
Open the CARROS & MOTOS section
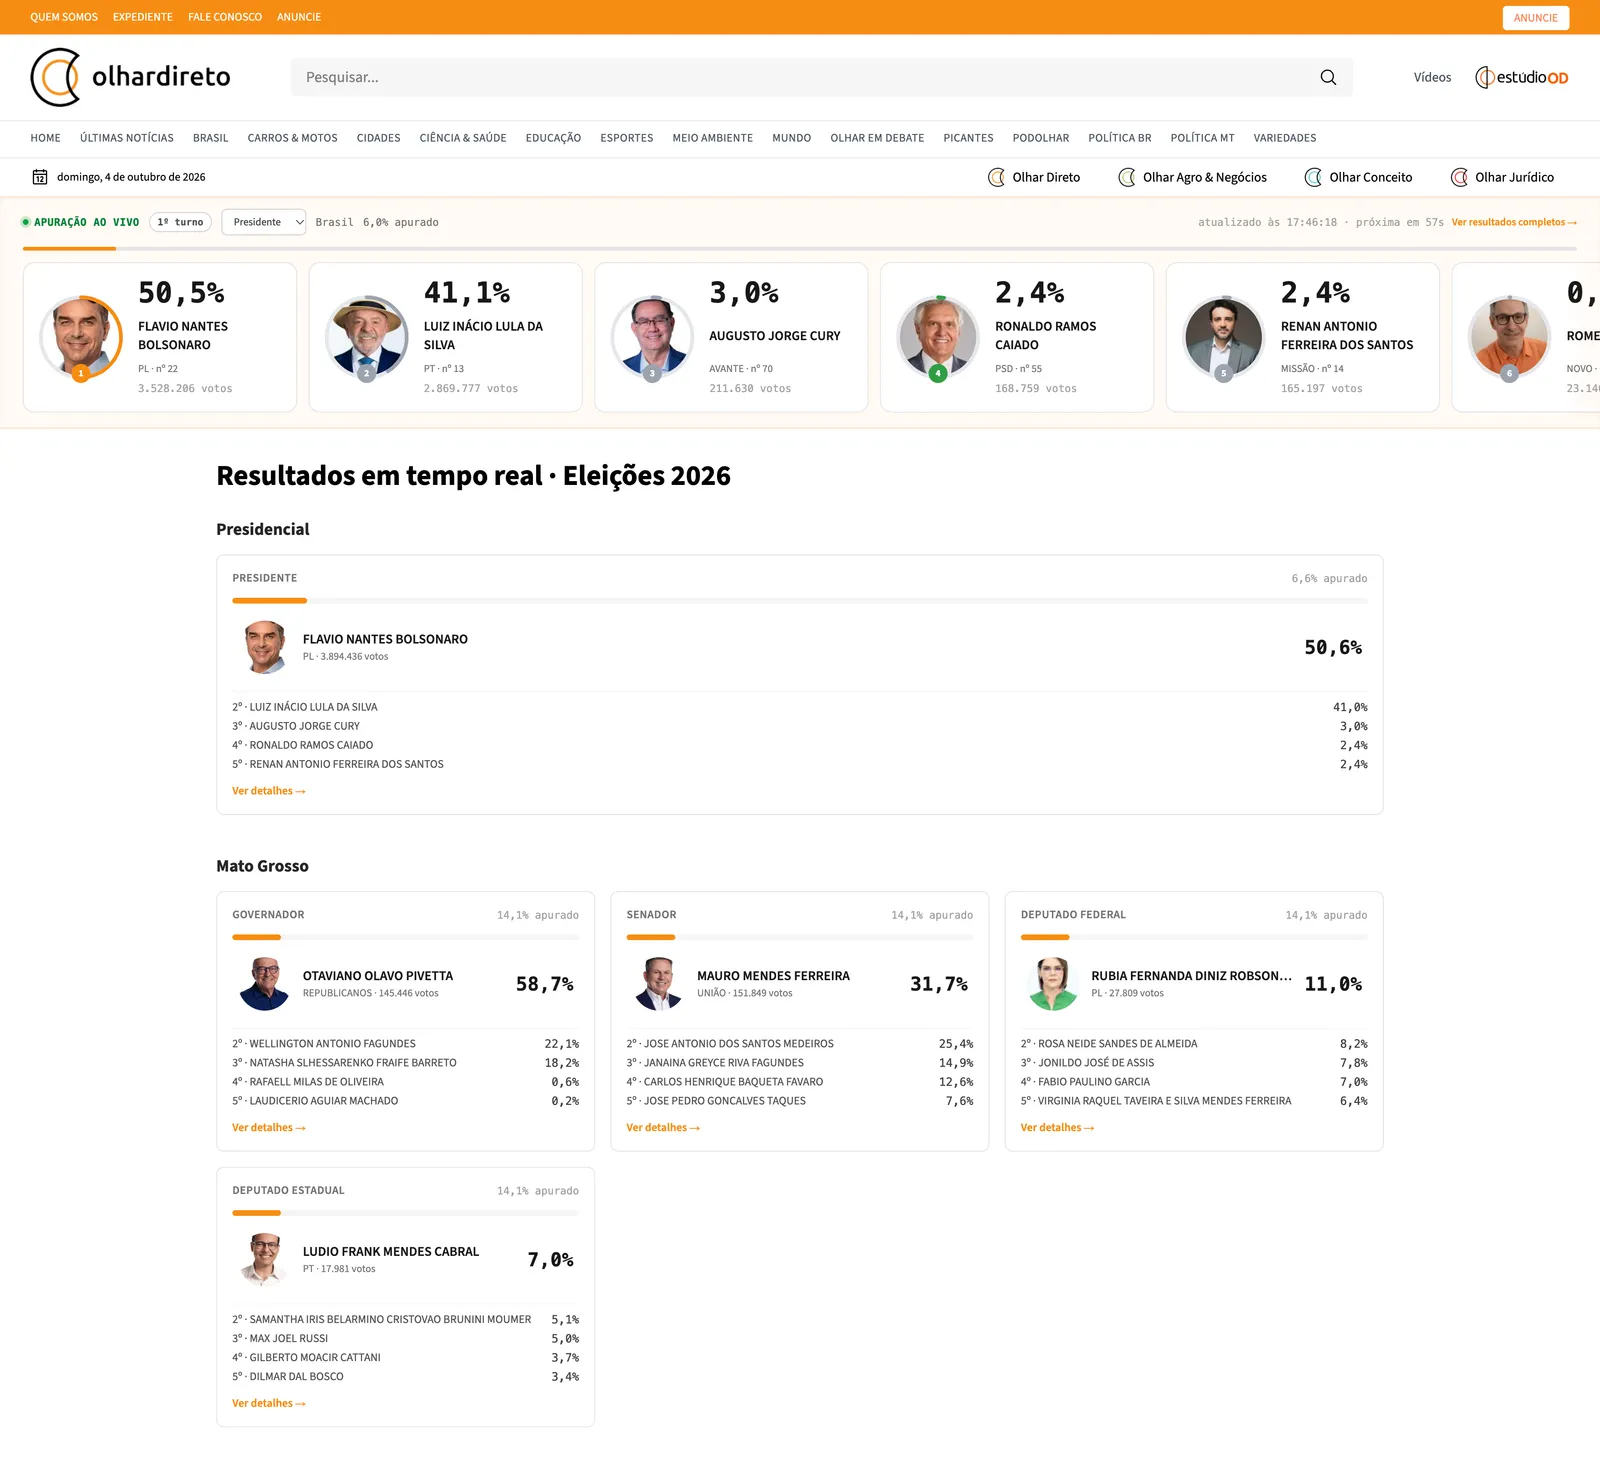[x=293, y=138]
